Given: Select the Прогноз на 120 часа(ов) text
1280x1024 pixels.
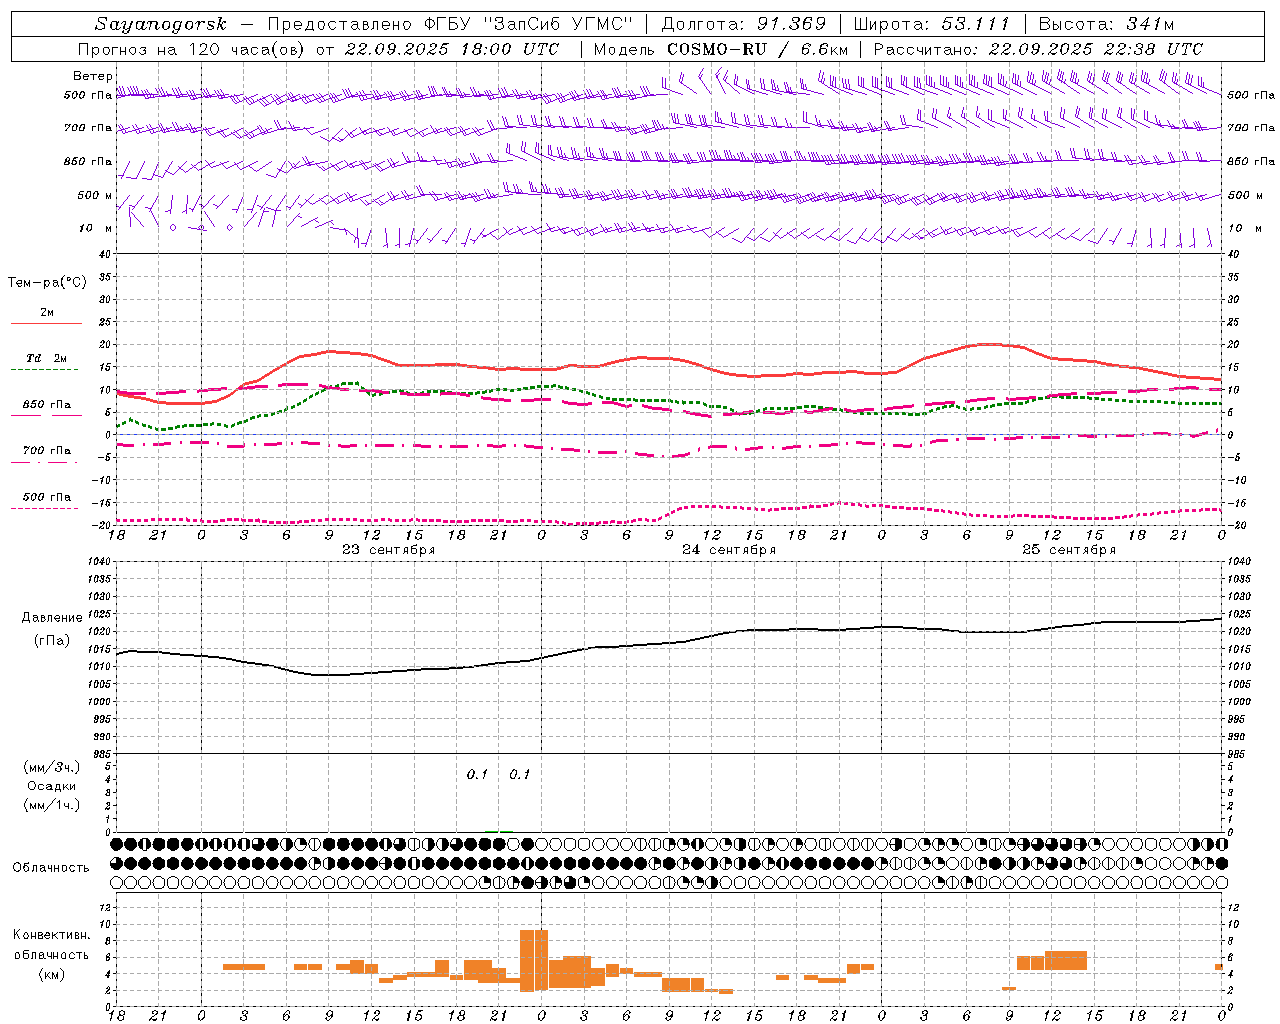Looking at the screenshot, I should tap(192, 49).
